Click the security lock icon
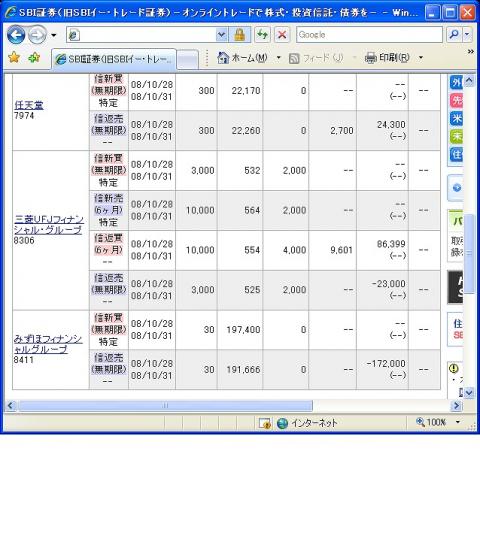 coord(239,35)
